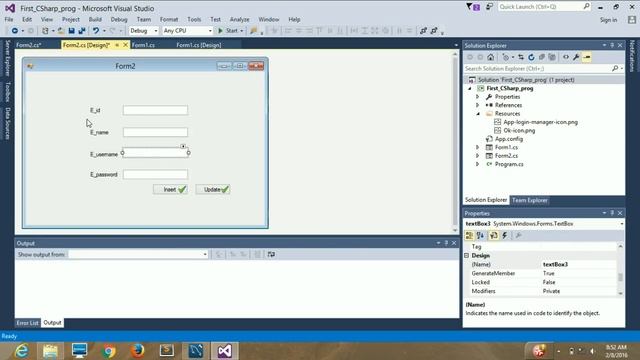Click the Save icon in the toolbar
Viewport: 640px width, 360px height.
[x=71, y=31]
